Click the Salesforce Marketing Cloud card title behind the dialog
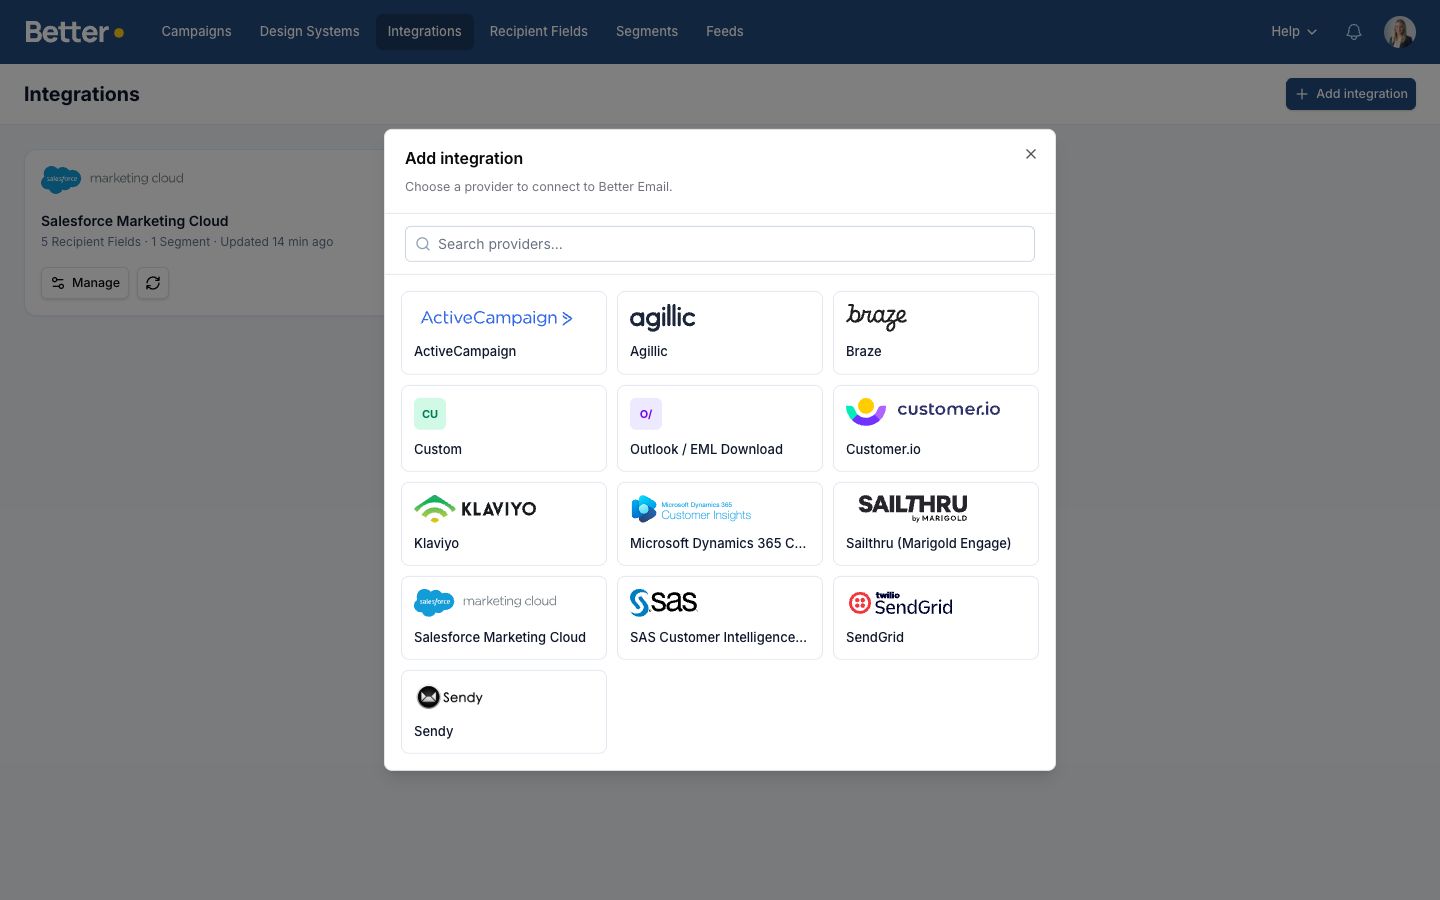The height and width of the screenshot is (900, 1440). 135,221
